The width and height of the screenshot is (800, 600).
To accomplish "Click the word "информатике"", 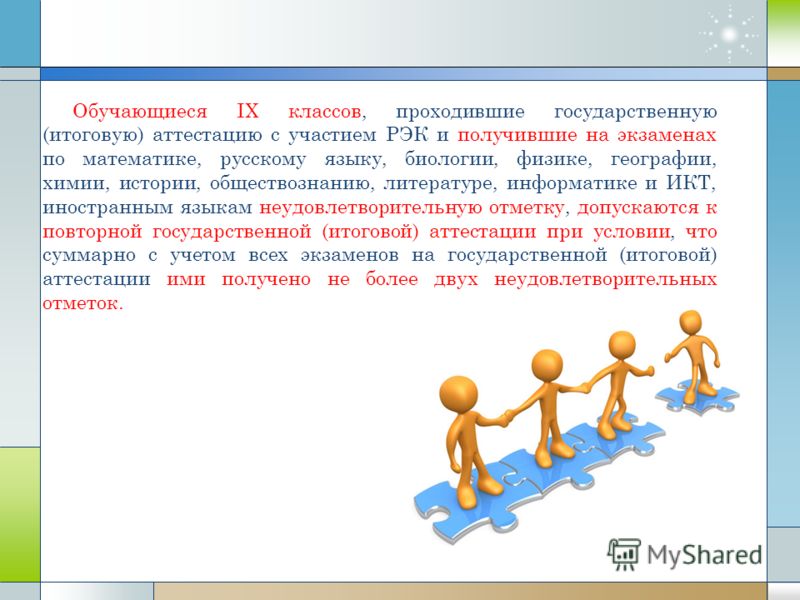I will [571, 184].
